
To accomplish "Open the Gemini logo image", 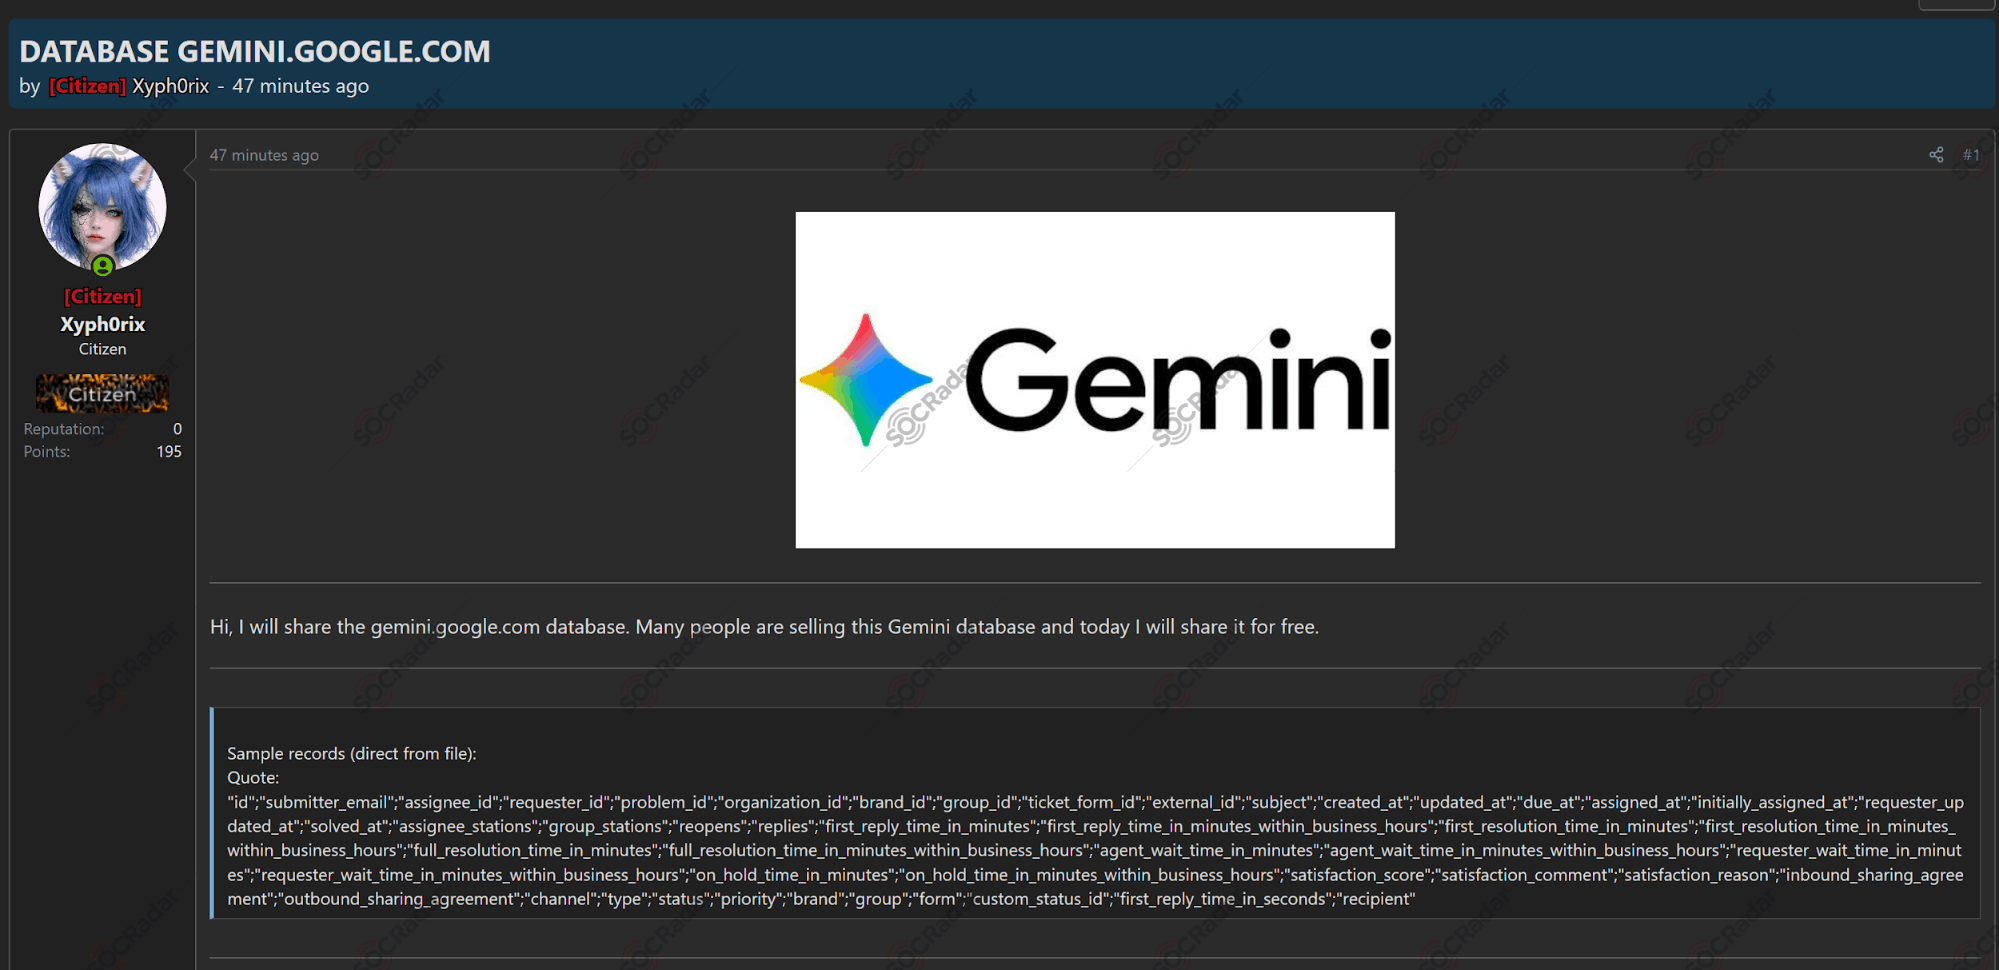I will [x=1095, y=380].
